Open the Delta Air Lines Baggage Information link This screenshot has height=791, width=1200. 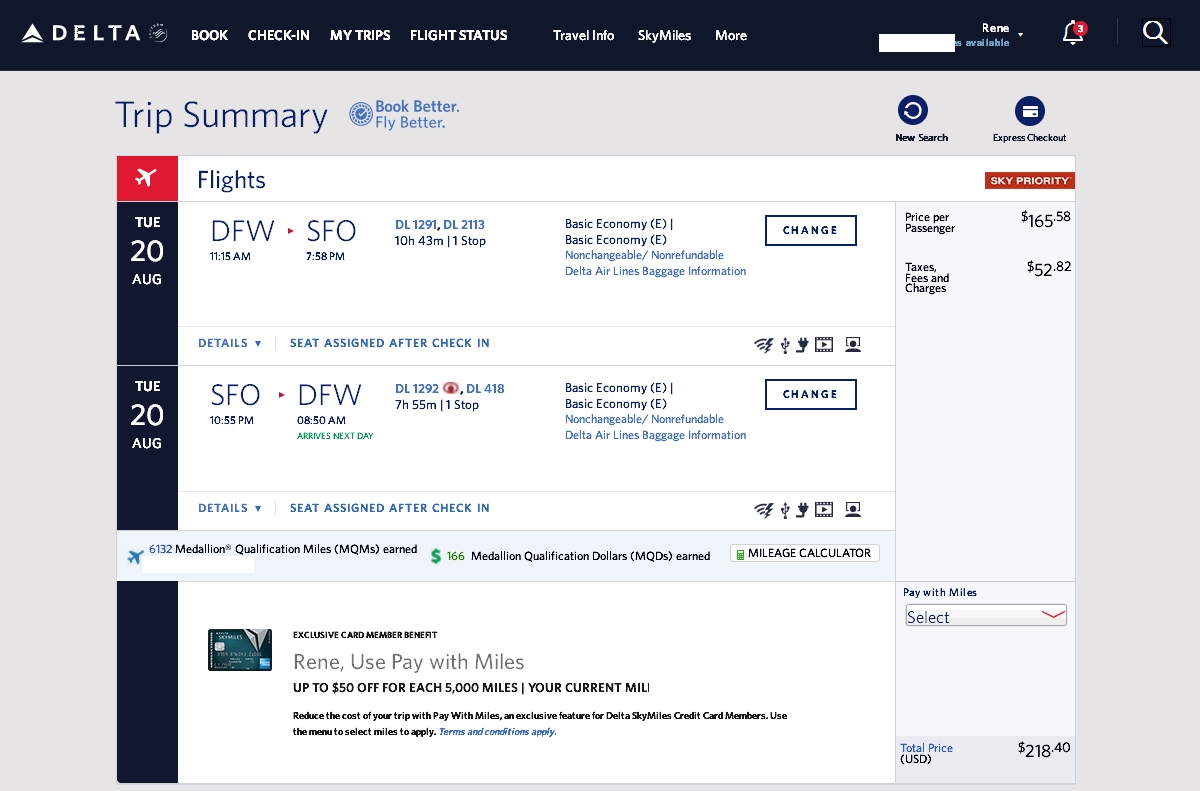click(655, 270)
